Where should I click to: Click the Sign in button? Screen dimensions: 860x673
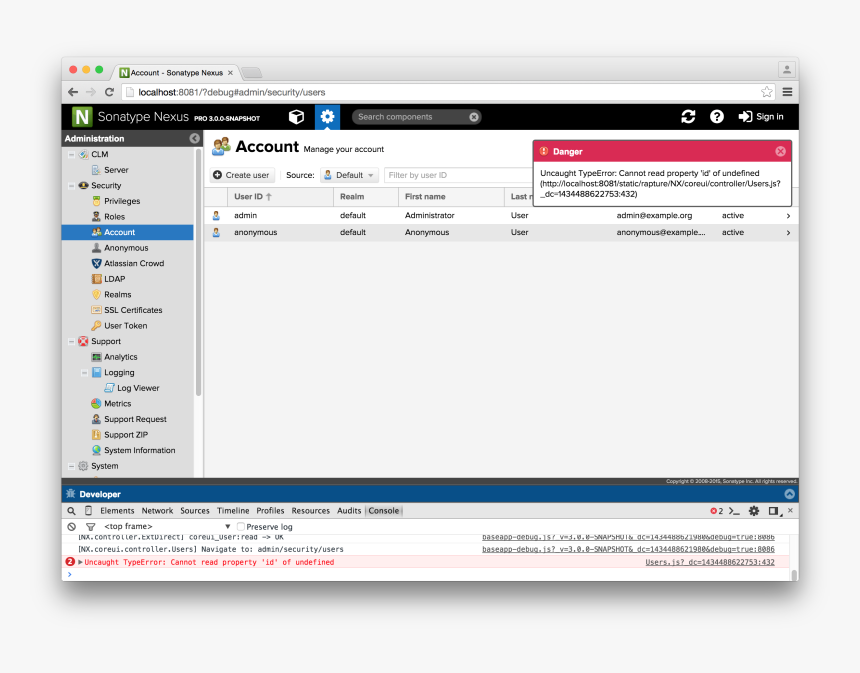tap(761, 116)
